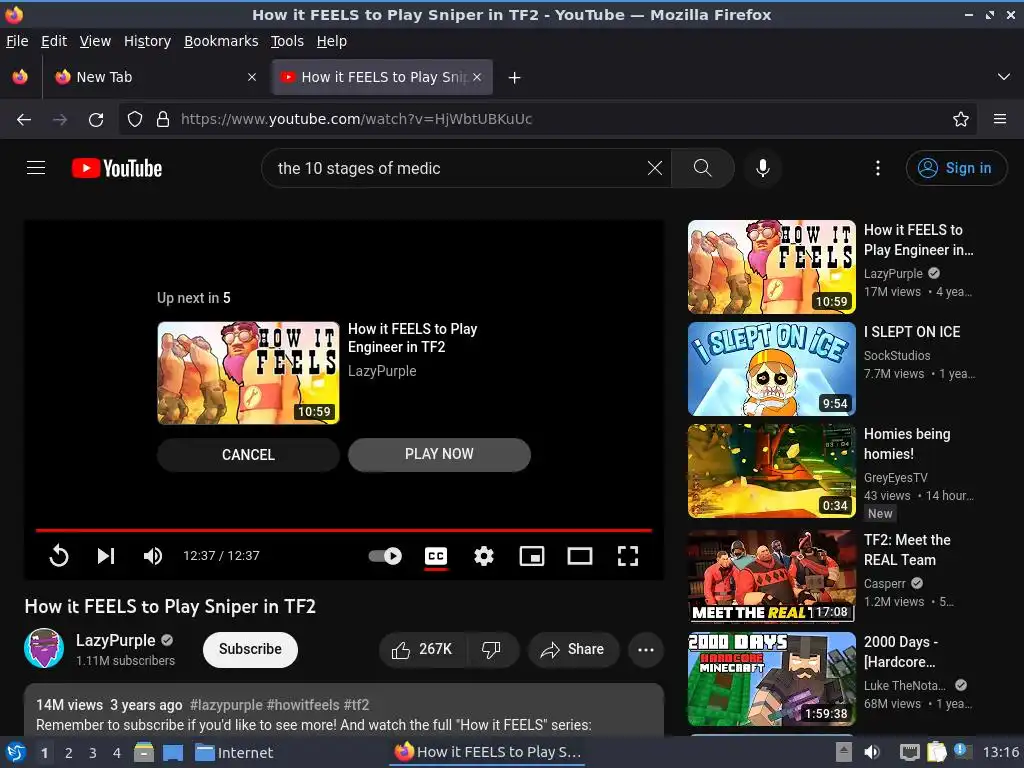Toggle closed captions CC button
Screen dimensions: 1024x768
(x=436, y=556)
